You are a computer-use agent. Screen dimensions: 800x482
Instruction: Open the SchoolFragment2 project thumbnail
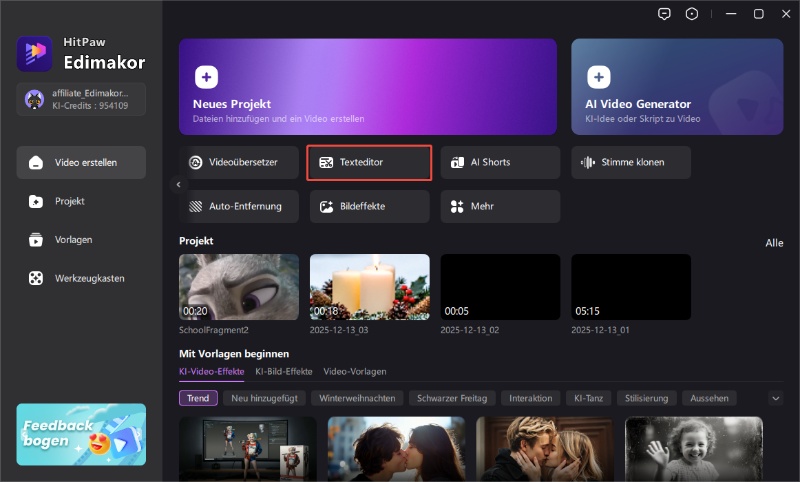coord(239,287)
